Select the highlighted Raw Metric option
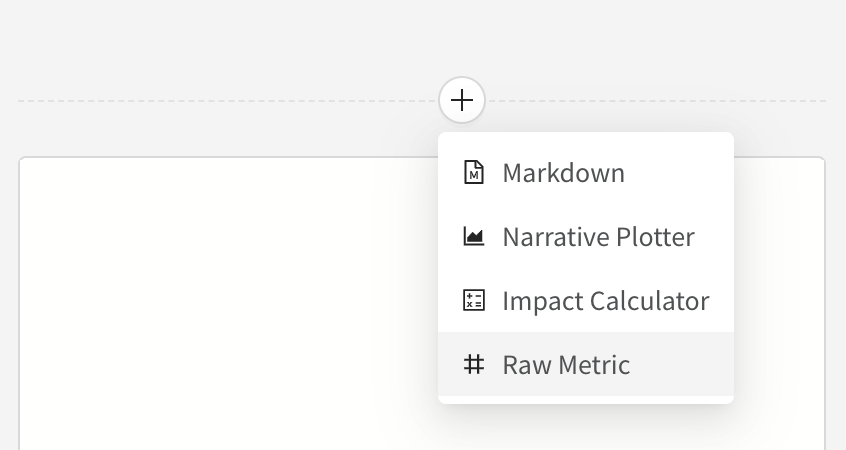This screenshot has width=846, height=450. pyautogui.click(x=585, y=365)
